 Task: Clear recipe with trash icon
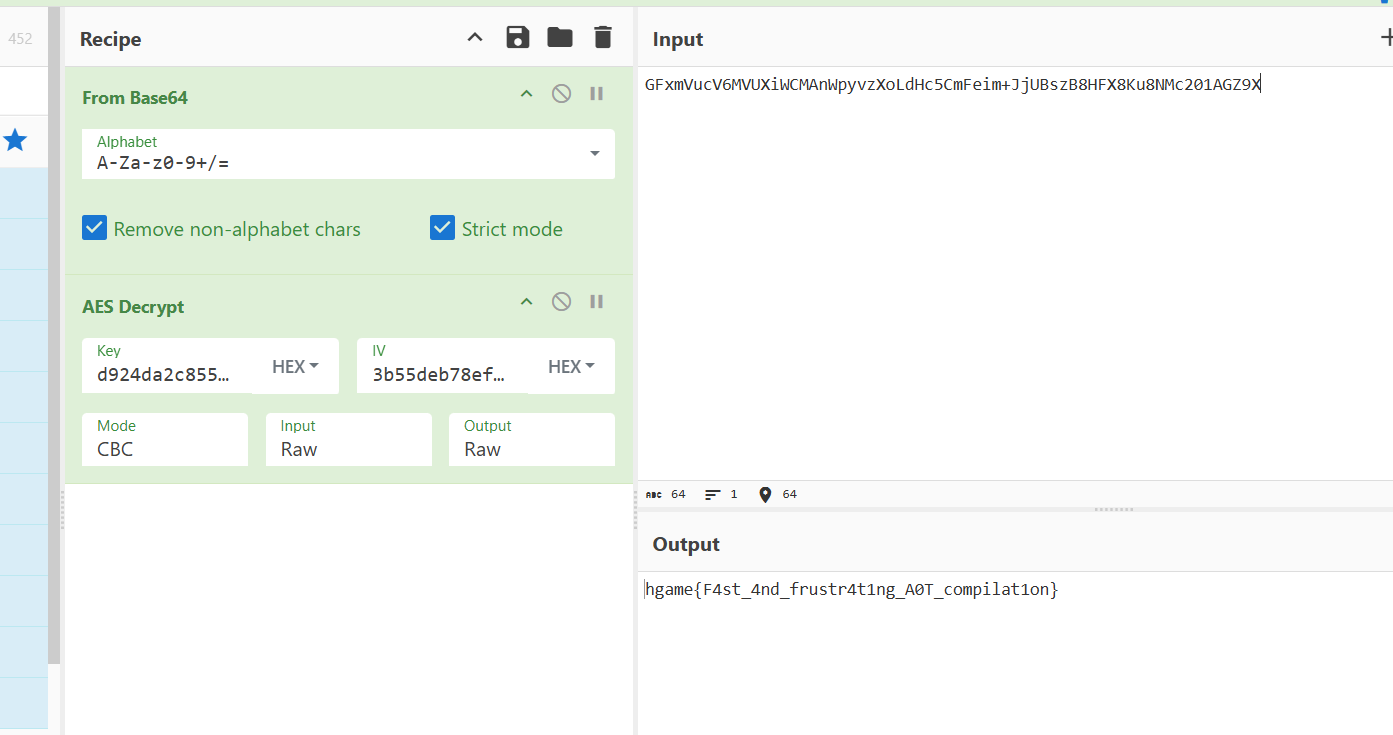pyautogui.click(x=602, y=38)
